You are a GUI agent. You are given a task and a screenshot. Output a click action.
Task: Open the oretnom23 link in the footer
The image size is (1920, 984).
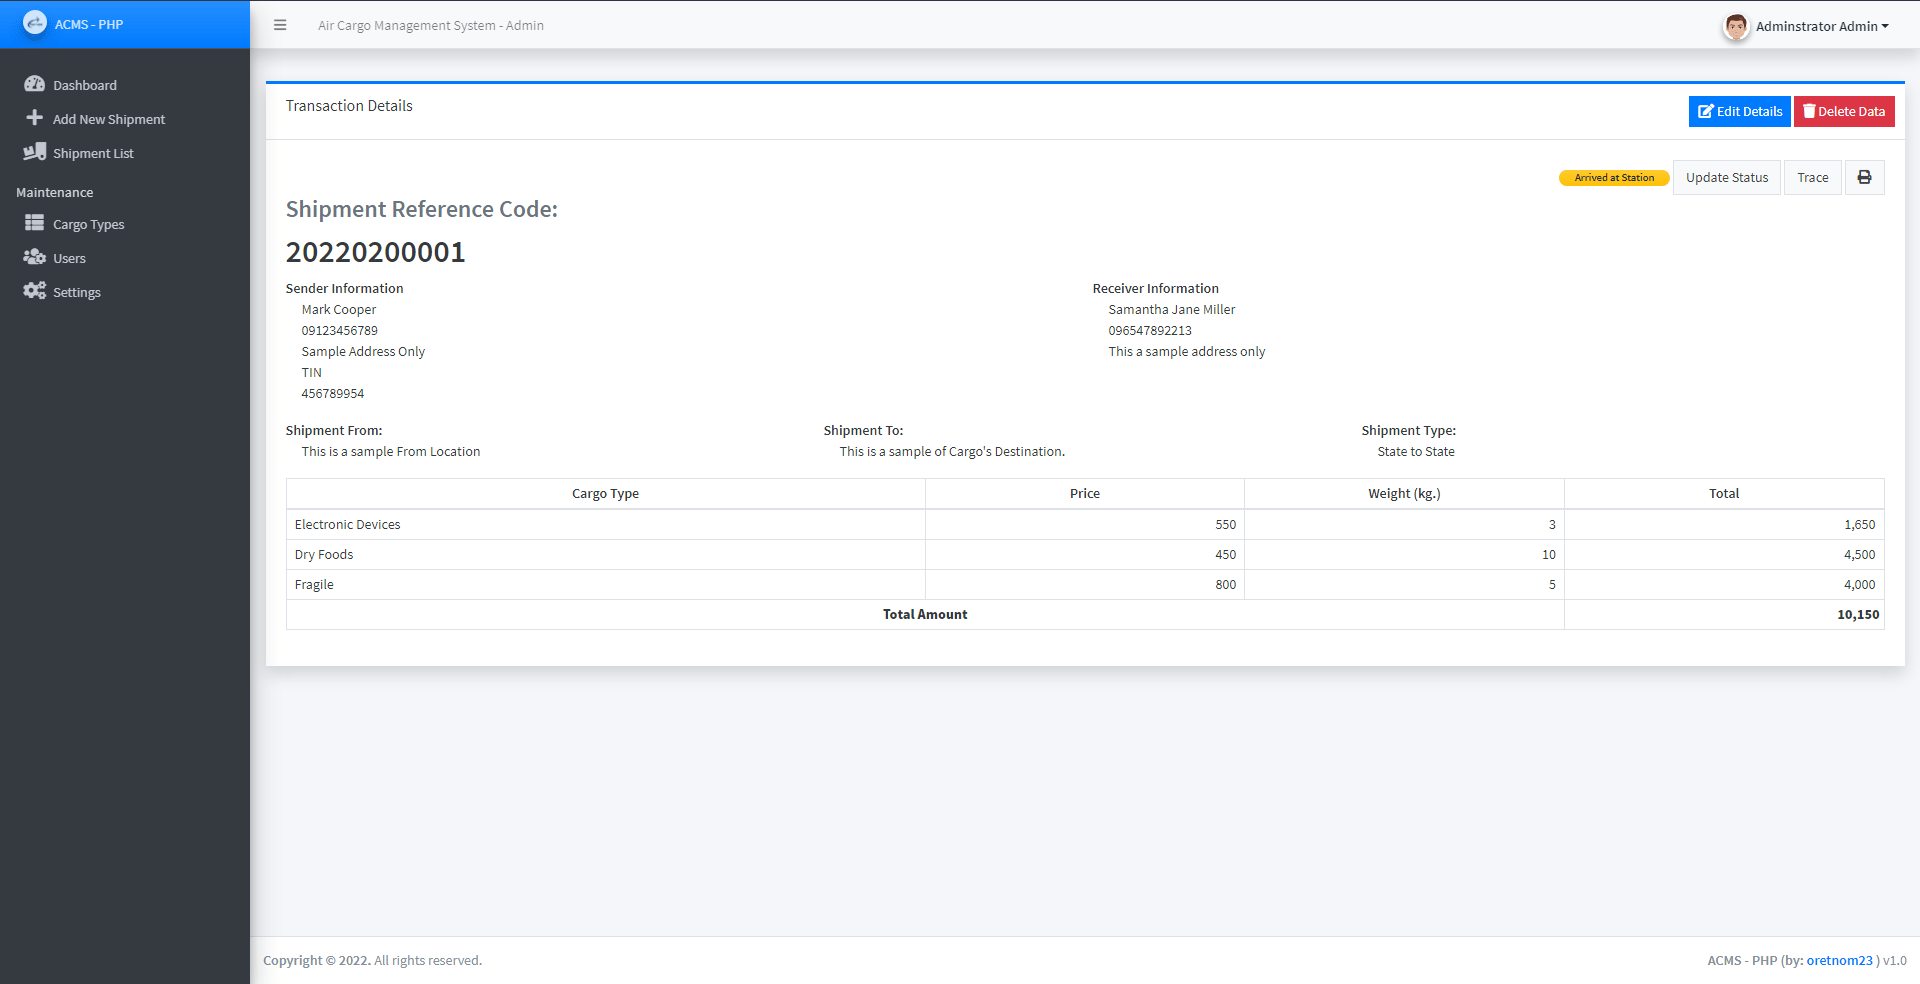pyautogui.click(x=1840, y=960)
